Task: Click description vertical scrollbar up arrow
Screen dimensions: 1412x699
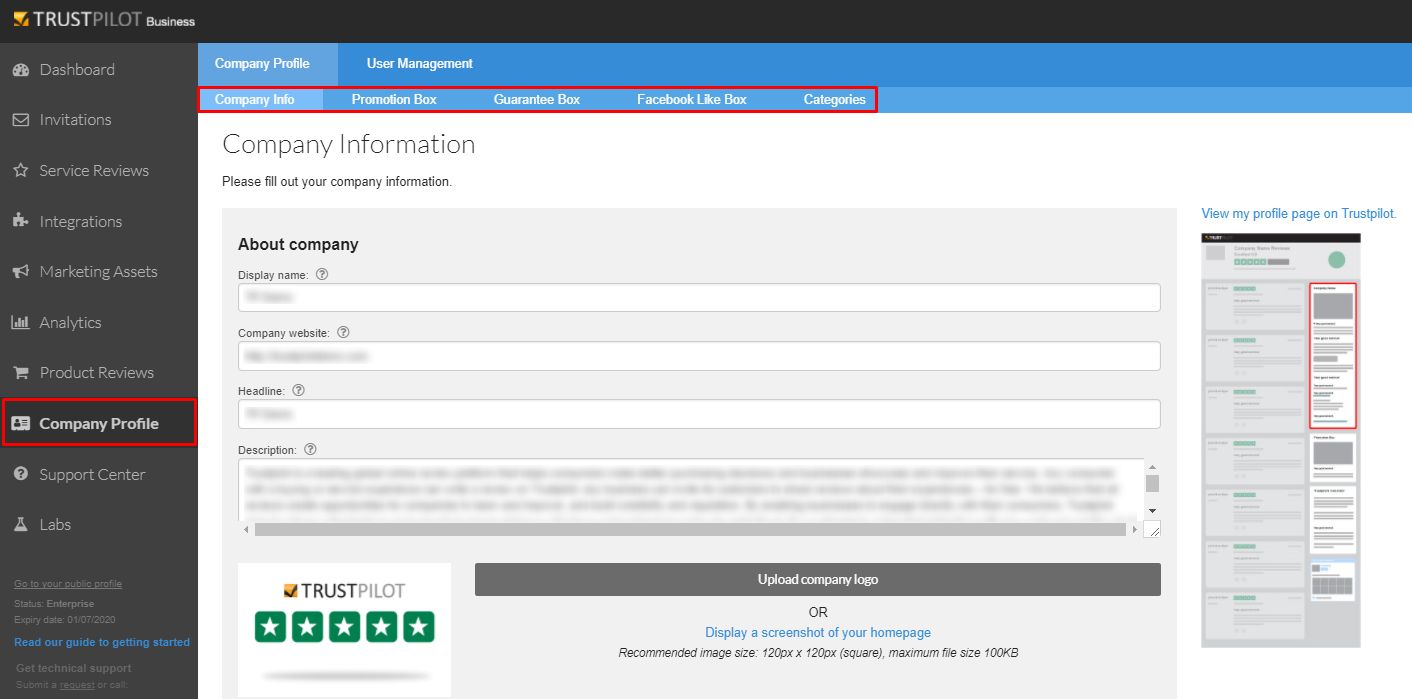Action: 1152,467
